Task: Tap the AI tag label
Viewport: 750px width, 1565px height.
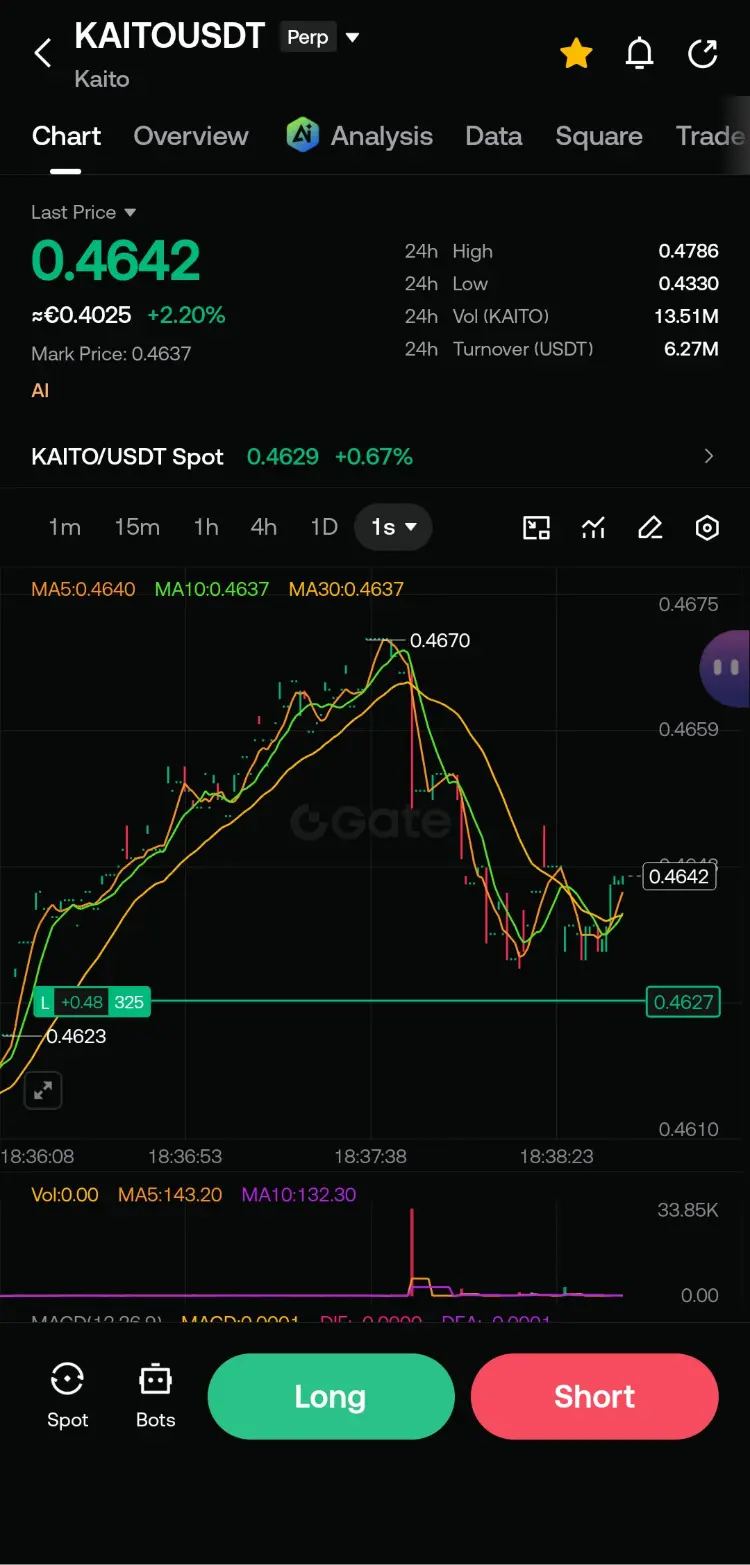Action: tap(40, 390)
